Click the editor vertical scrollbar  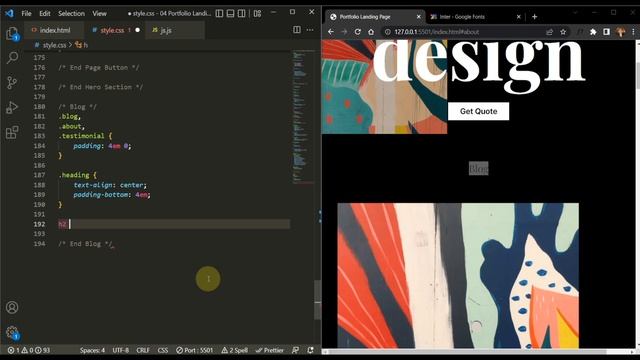coord(318,300)
